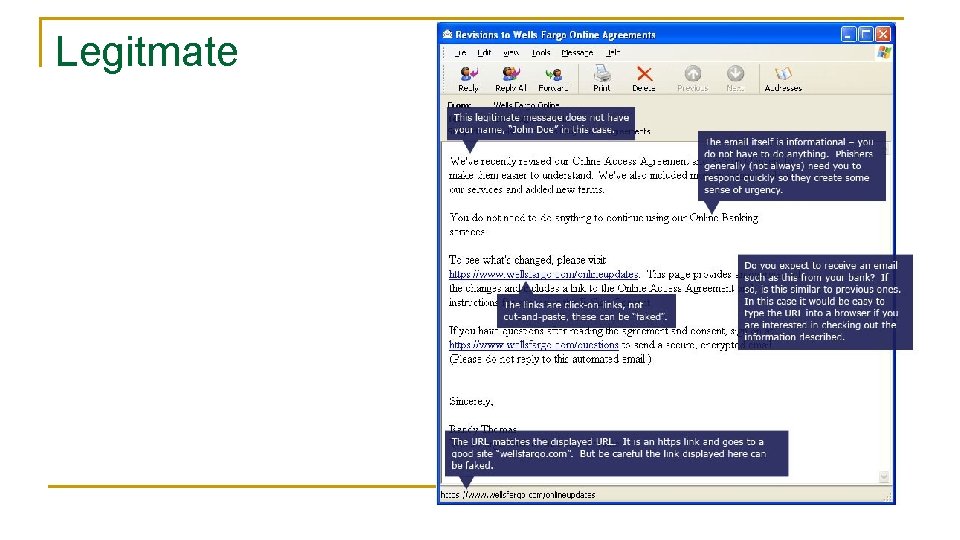The height and width of the screenshot is (540, 960).
Task: Open the Help menu
Action: (613, 53)
